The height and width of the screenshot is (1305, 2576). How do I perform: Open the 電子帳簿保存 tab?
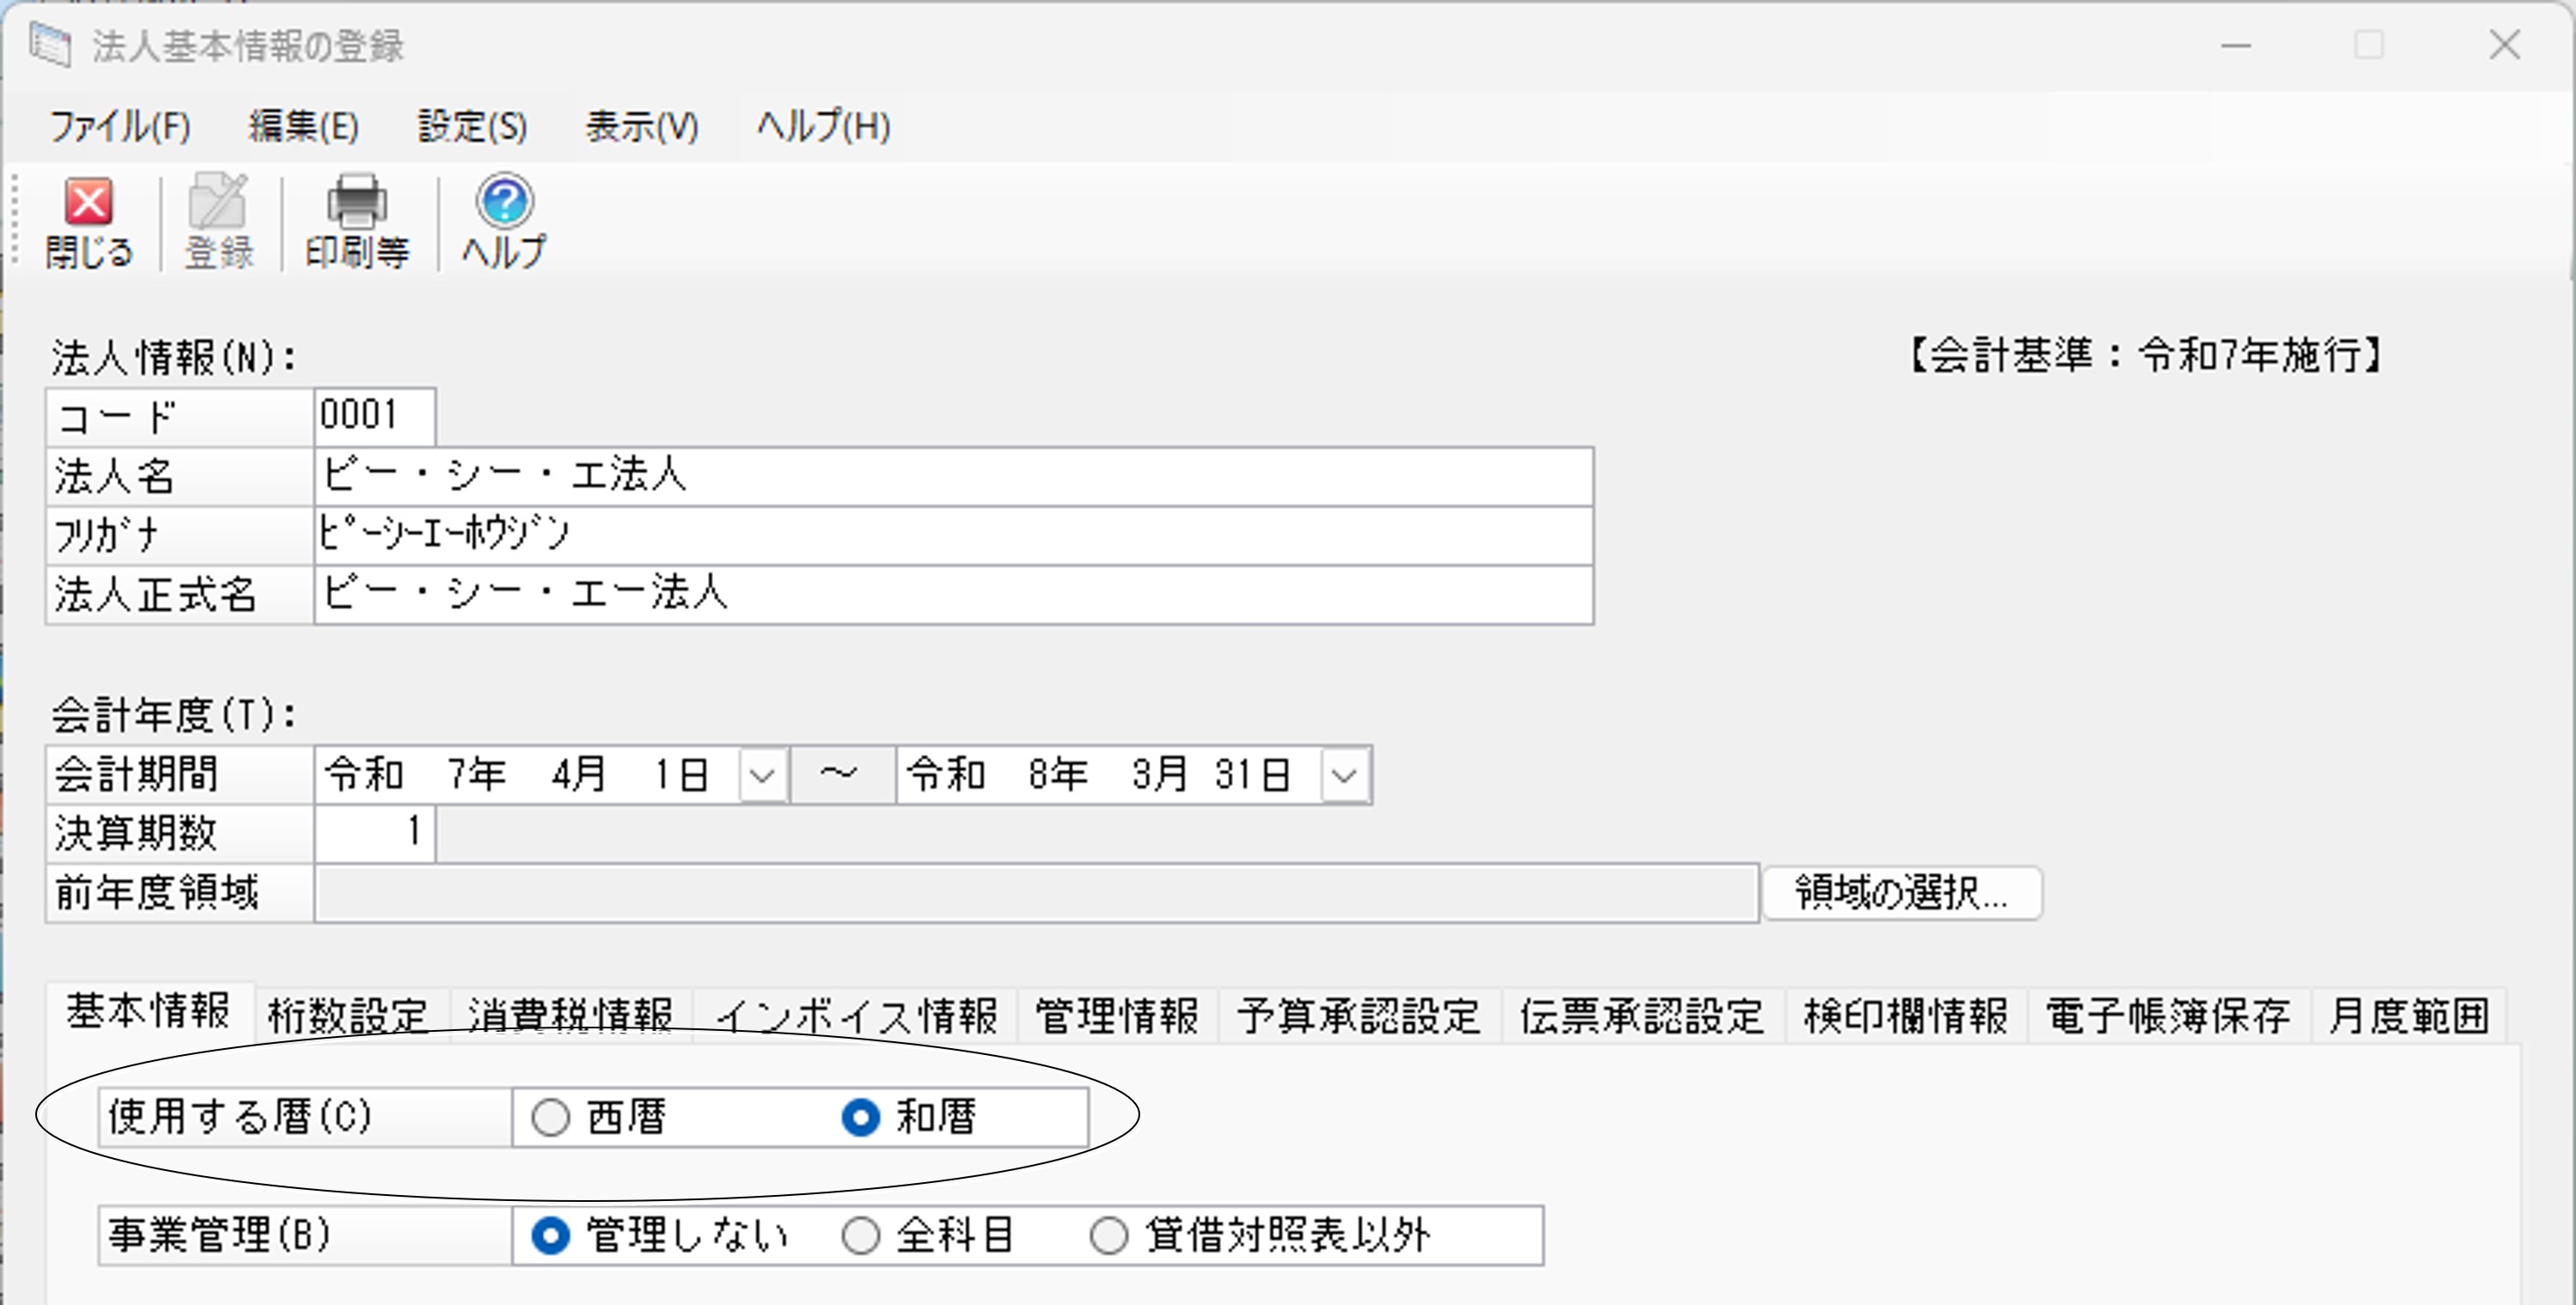coord(2168,1016)
